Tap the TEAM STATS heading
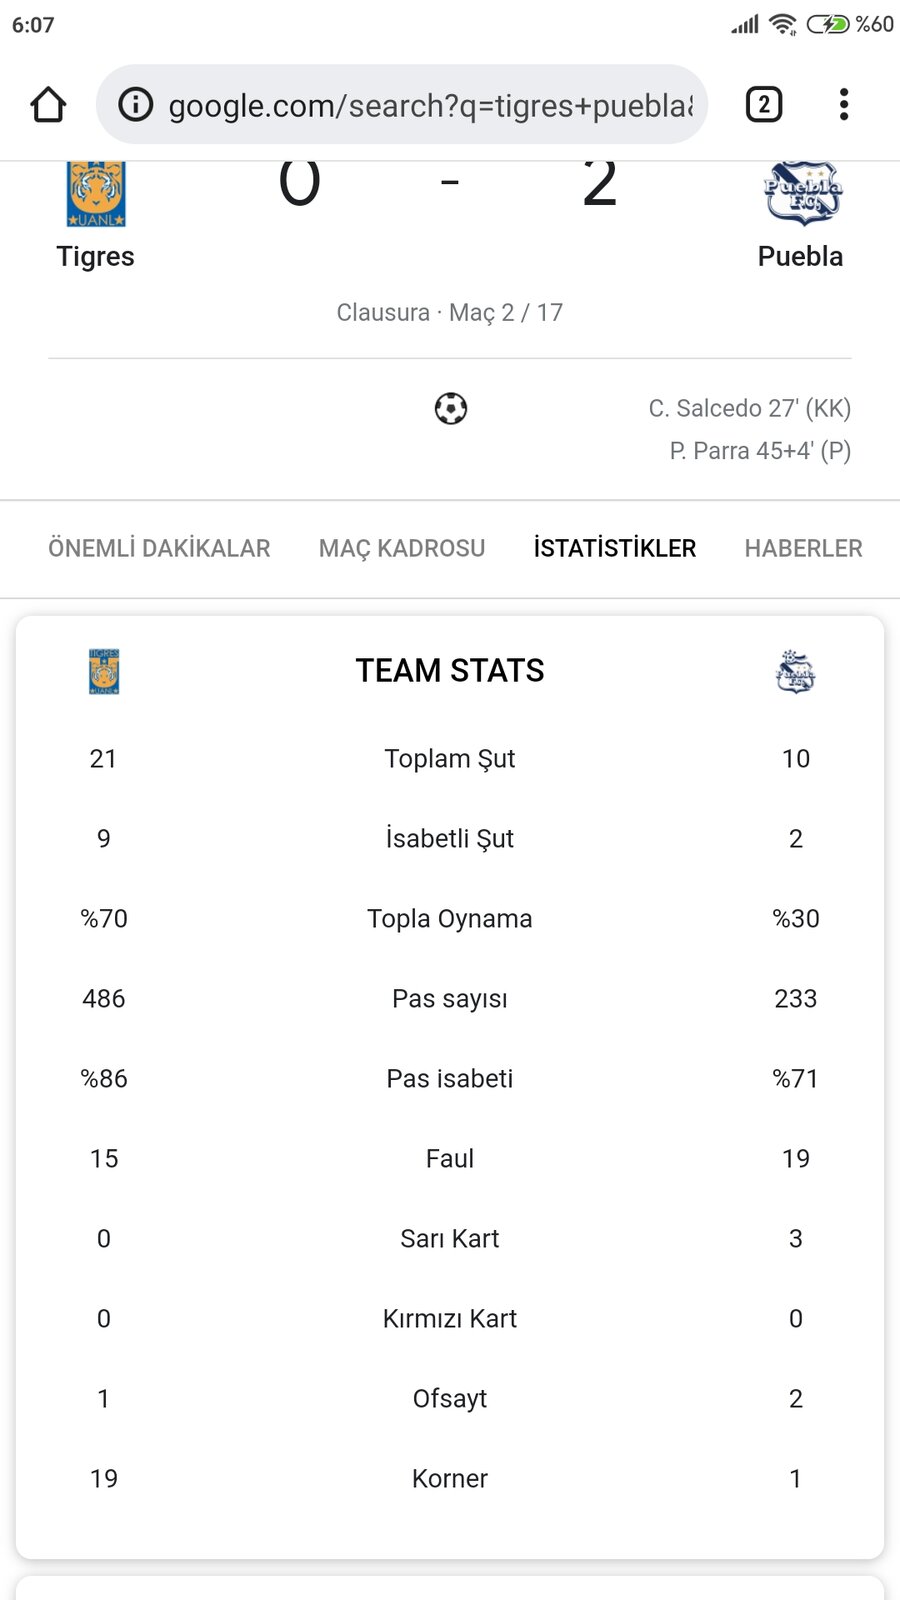Image resolution: width=900 pixels, height=1600 pixels. 450,670
